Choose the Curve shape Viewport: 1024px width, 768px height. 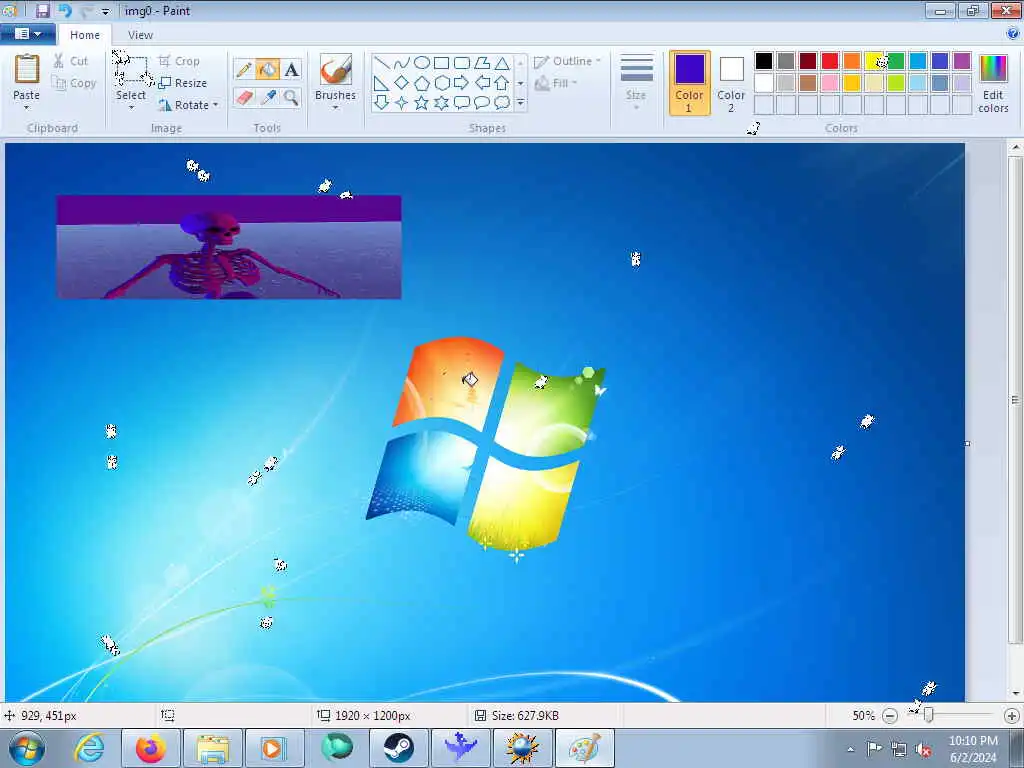(x=402, y=63)
